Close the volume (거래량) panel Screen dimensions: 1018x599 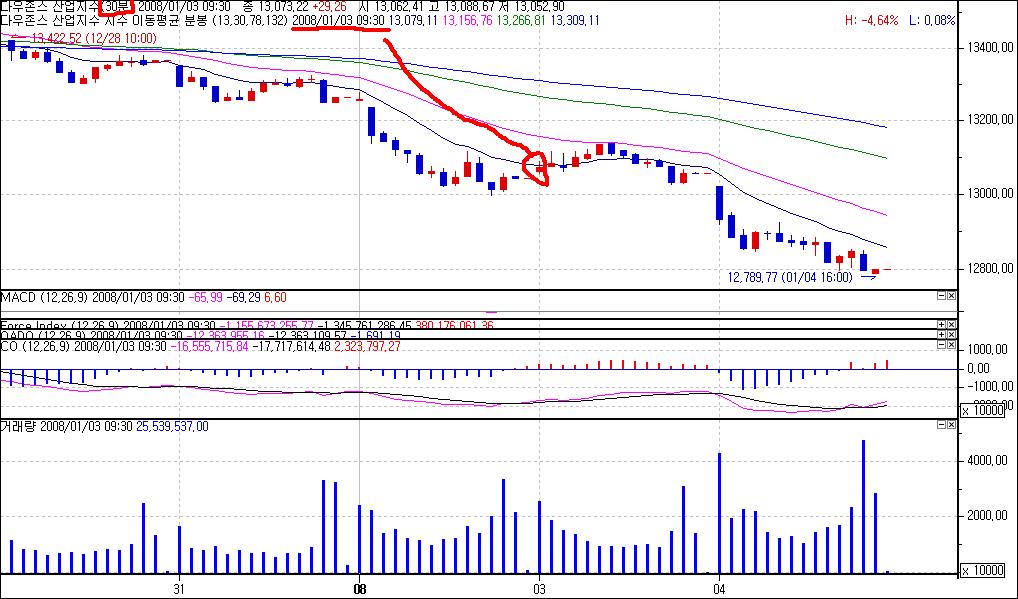pyautogui.click(x=951, y=425)
